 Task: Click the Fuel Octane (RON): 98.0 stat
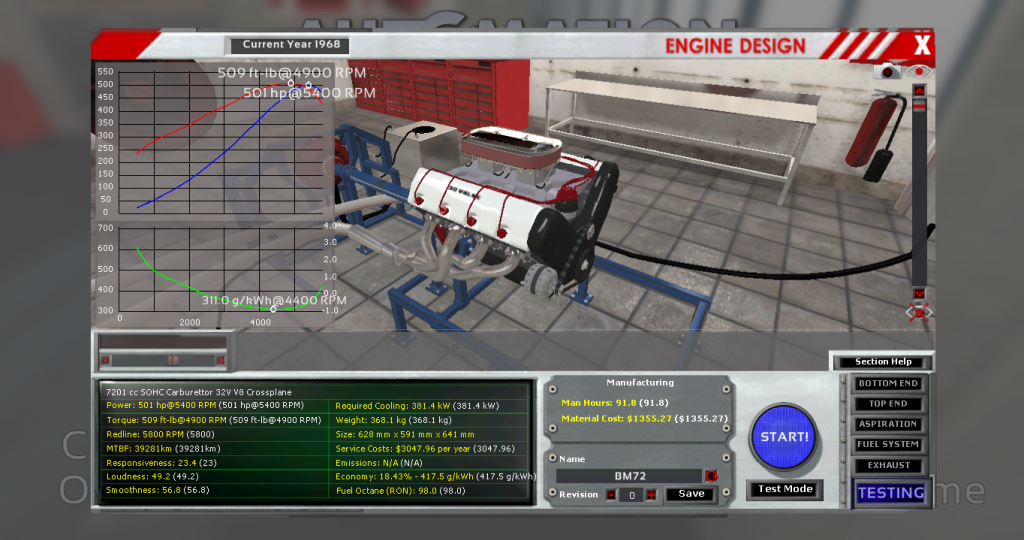coord(400,490)
